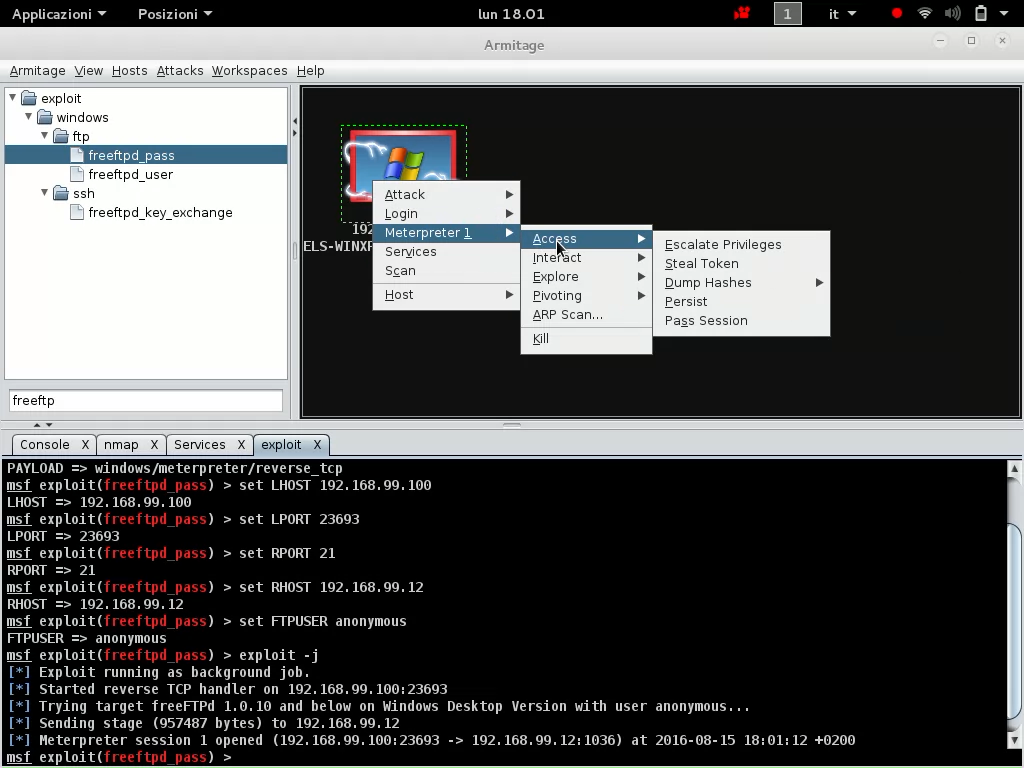Screen dimensions: 1024x768
Task: Open the Armitage menu
Action: click(x=37, y=71)
